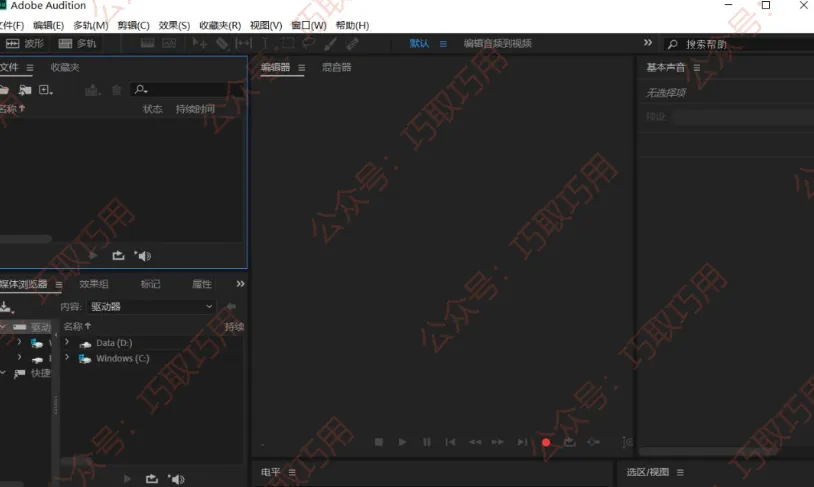Switch to the 多轨 multitrack view
Screen dimensions: 814x487
click(77, 44)
